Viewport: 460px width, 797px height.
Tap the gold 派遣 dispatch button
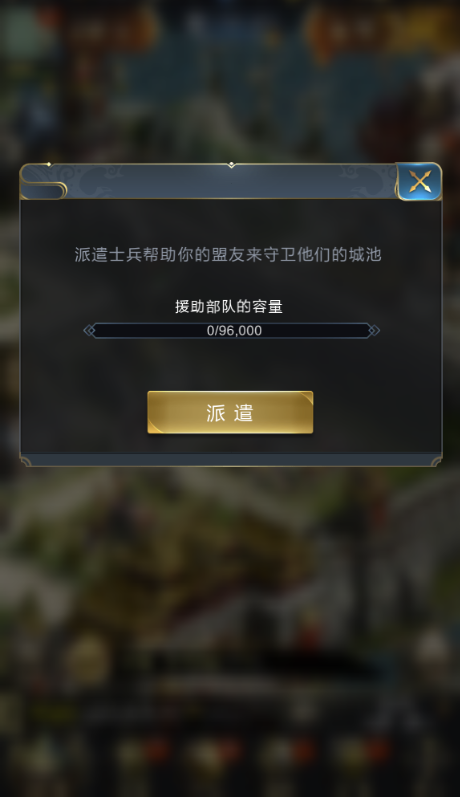[230, 412]
